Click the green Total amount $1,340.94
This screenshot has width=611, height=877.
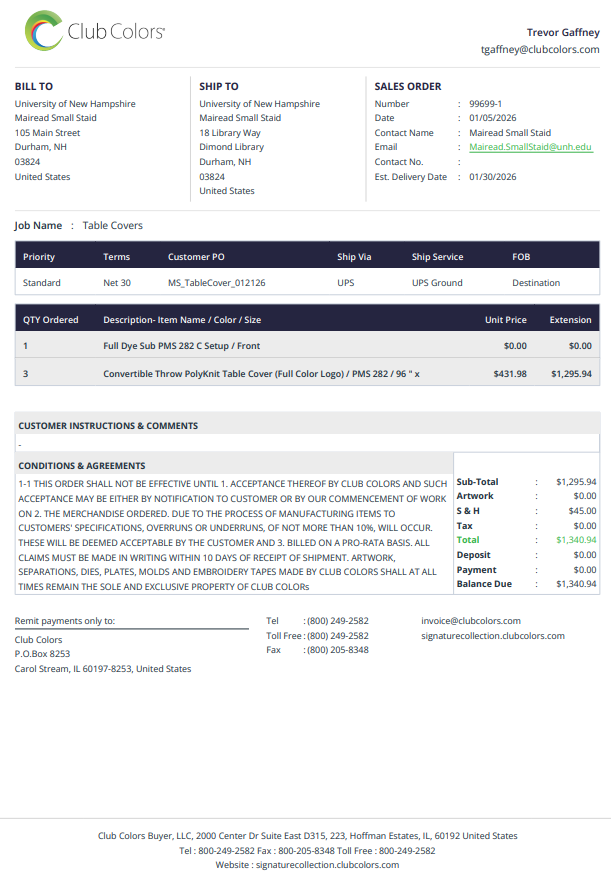[x=576, y=540]
